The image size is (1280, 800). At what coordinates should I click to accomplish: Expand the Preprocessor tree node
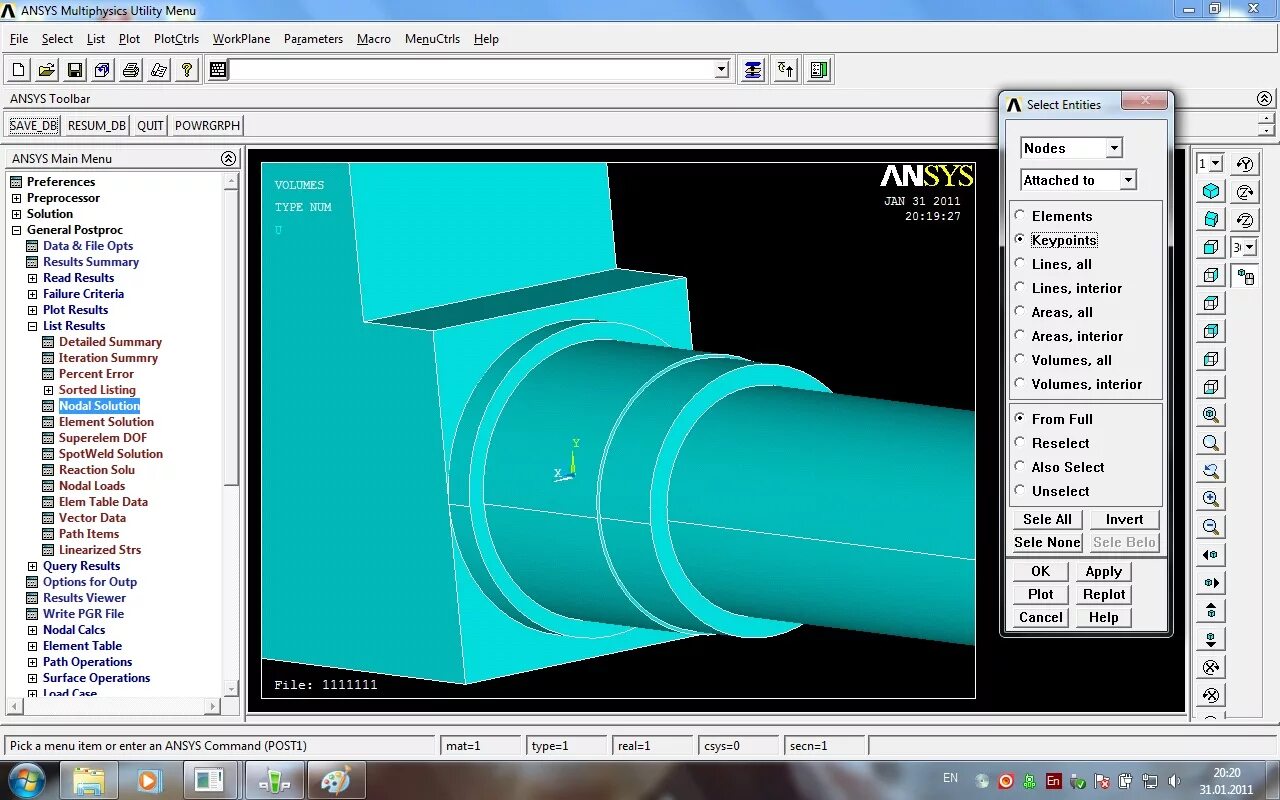pos(16,198)
